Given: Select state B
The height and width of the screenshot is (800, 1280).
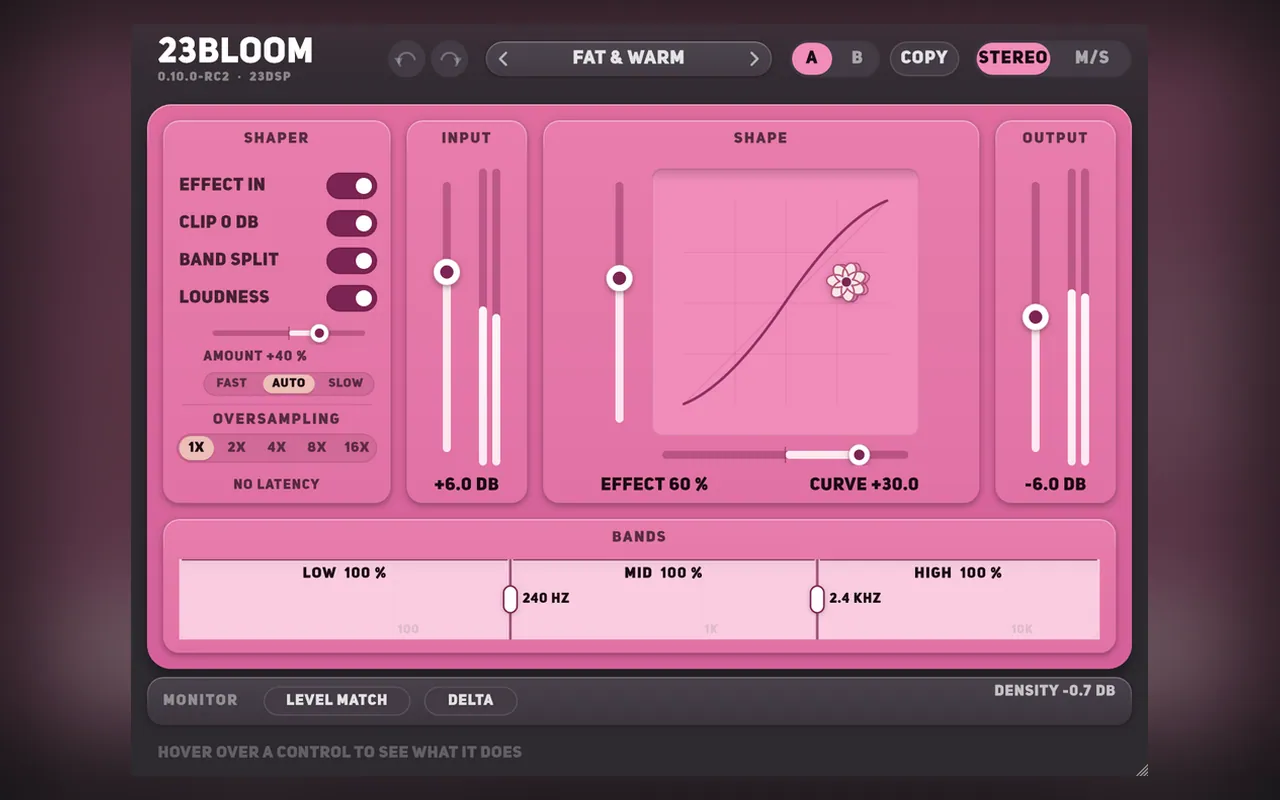Looking at the screenshot, I should [857, 58].
